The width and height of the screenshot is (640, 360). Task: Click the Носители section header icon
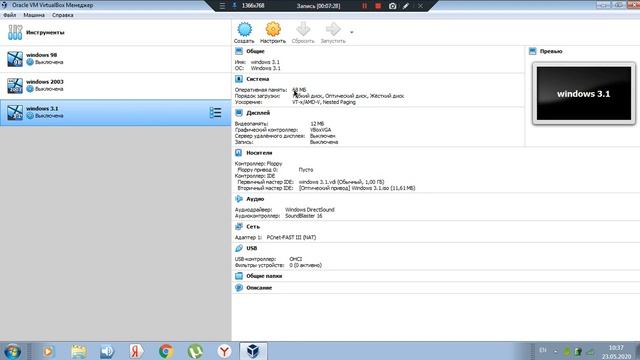pyautogui.click(x=239, y=153)
